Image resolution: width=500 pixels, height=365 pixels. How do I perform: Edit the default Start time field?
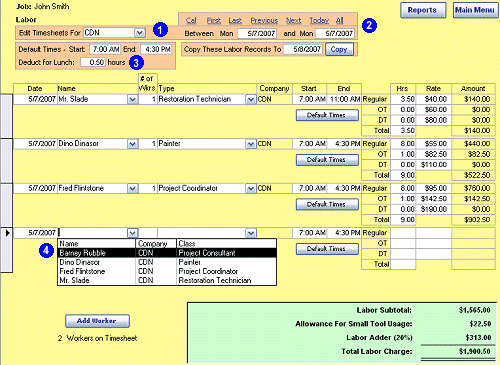[x=105, y=49]
